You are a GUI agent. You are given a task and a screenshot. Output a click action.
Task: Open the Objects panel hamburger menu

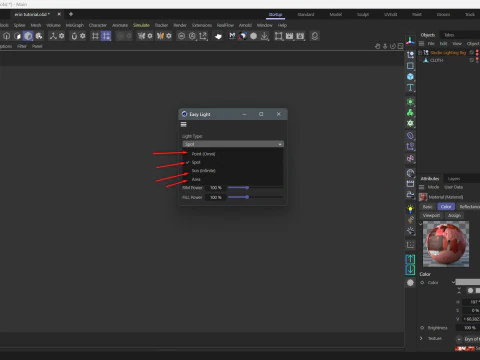[x=422, y=44]
